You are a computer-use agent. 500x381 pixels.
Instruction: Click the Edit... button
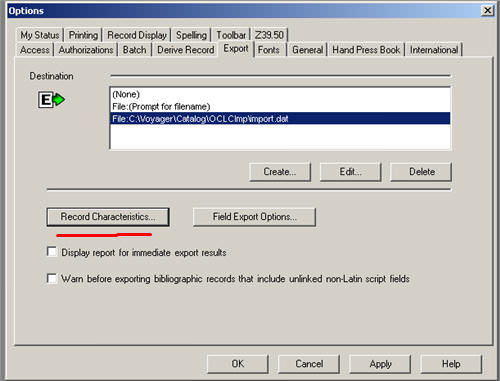350,172
